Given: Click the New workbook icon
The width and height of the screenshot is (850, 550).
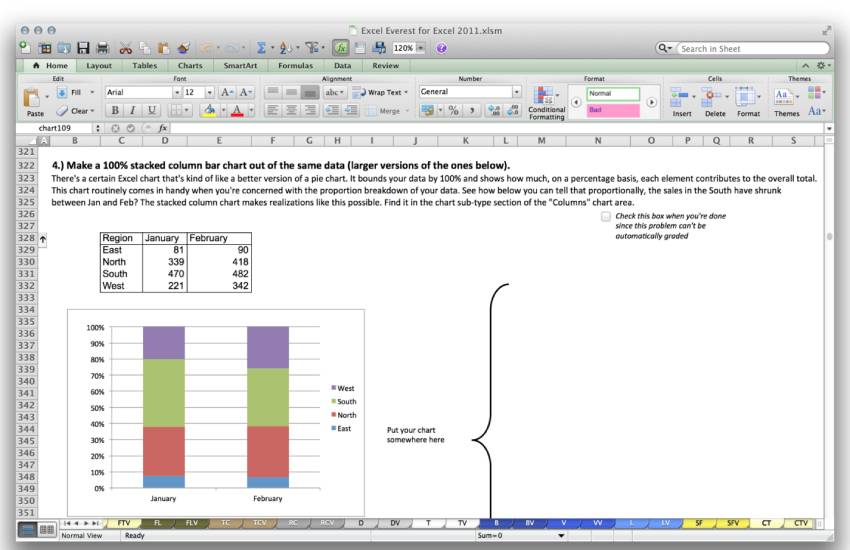Looking at the screenshot, I should 25,48.
